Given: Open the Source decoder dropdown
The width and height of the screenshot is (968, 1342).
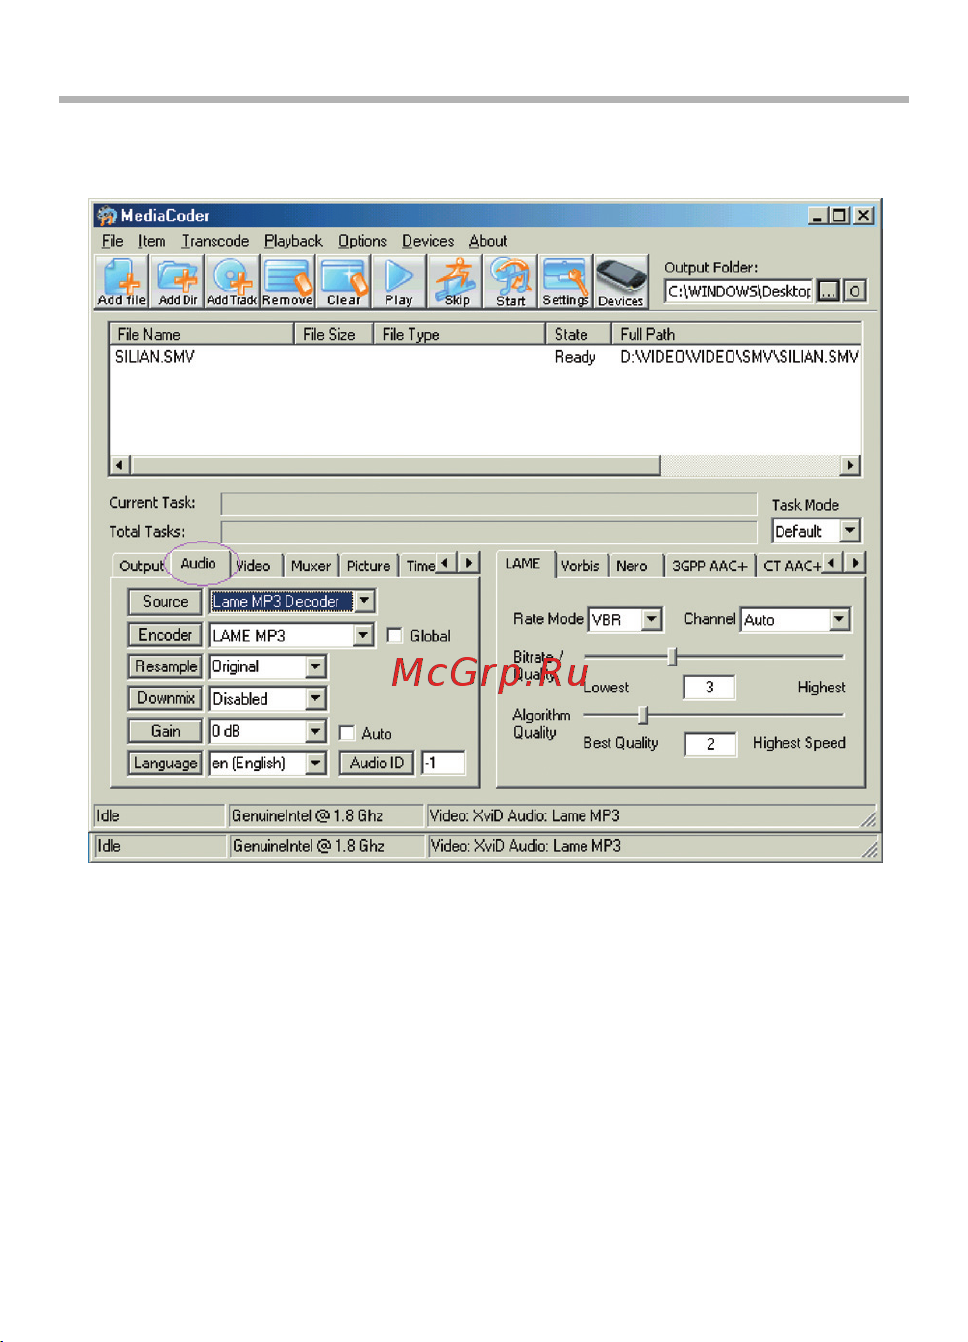Looking at the screenshot, I should pyautogui.click(x=365, y=601).
